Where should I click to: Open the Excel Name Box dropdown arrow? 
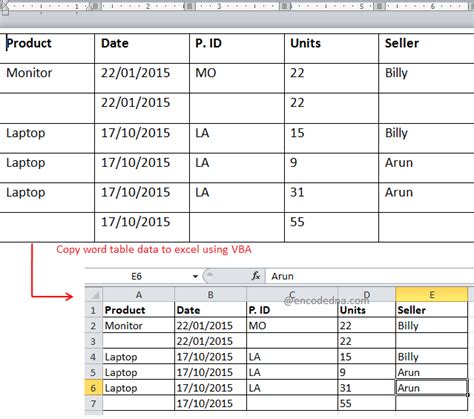pyautogui.click(x=195, y=276)
